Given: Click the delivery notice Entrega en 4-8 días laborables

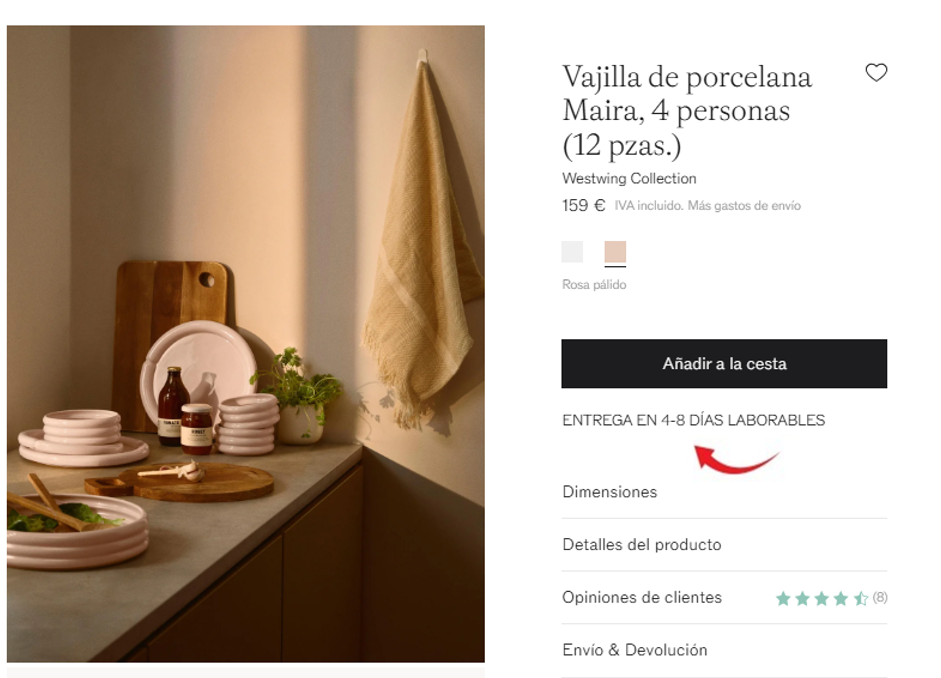Looking at the screenshot, I should point(693,420).
